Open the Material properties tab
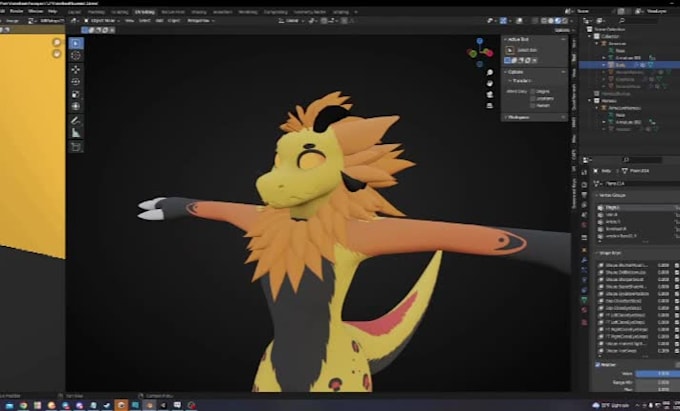 pyautogui.click(x=584, y=310)
